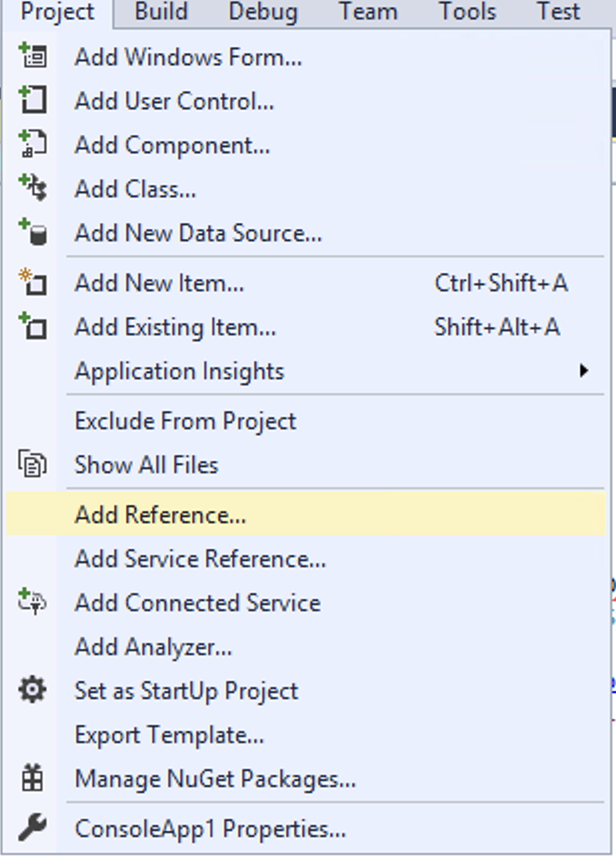Click the Add User Control icon
Screen dimensions: 616x858
point(32,101)
